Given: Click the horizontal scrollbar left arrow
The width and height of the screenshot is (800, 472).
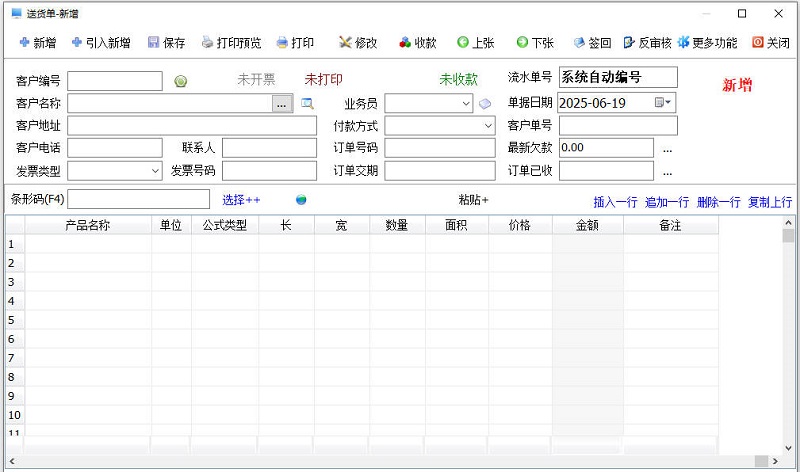Looking at the screenshot, I should [12, 461].
